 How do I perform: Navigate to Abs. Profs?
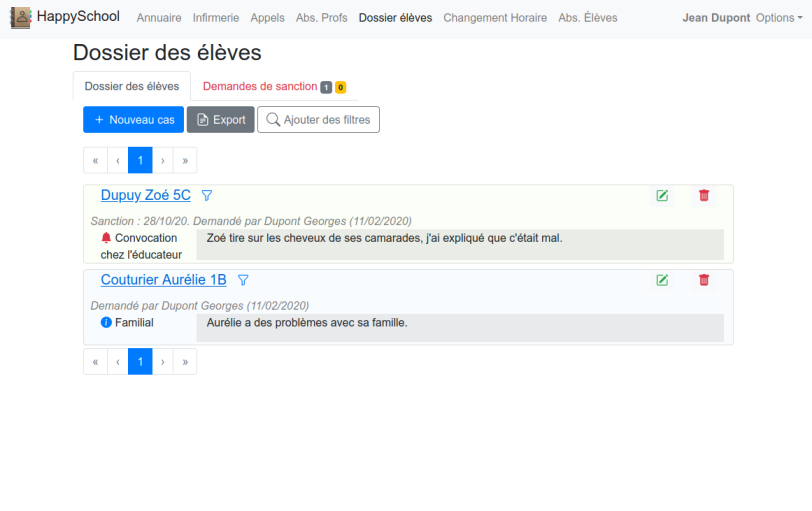[x=322, y=18]
